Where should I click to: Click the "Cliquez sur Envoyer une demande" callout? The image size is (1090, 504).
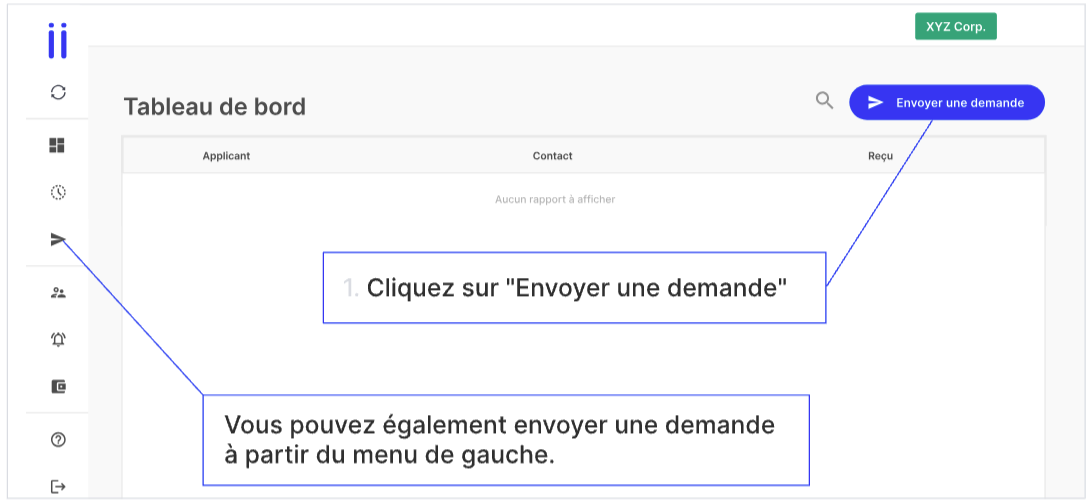click(x=574, y=288)
